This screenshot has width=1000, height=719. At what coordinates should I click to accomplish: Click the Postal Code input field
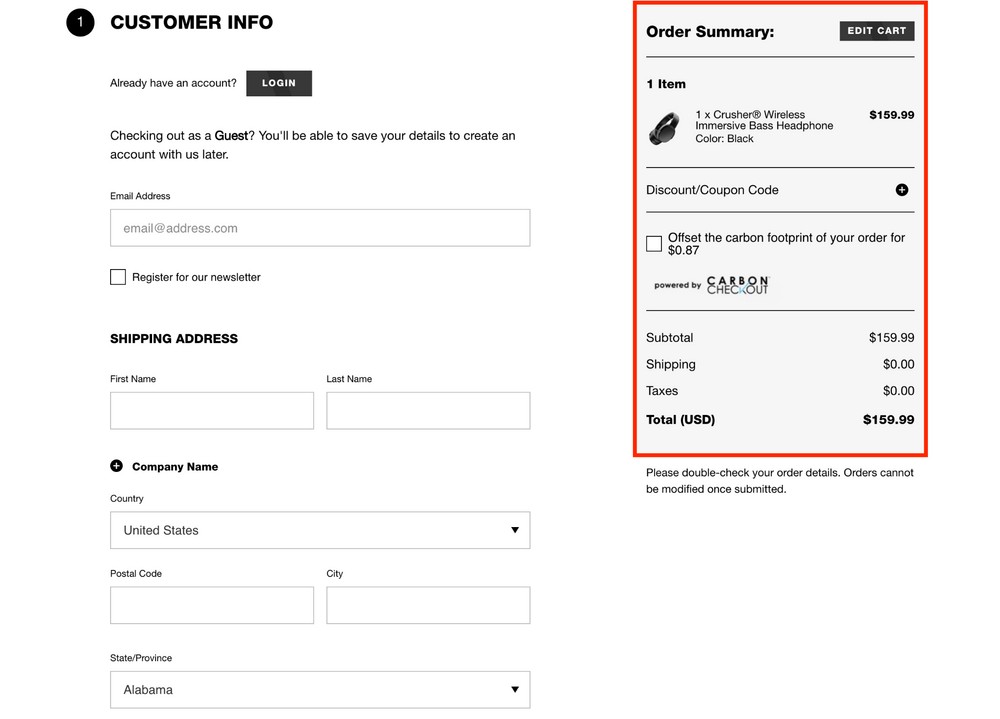click(x=212, y=605)
